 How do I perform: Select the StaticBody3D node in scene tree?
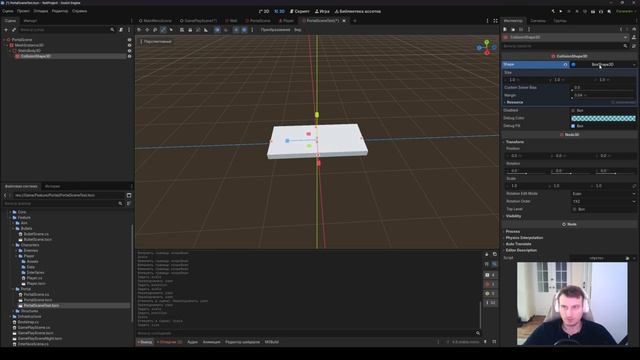(x=29, y=51)
